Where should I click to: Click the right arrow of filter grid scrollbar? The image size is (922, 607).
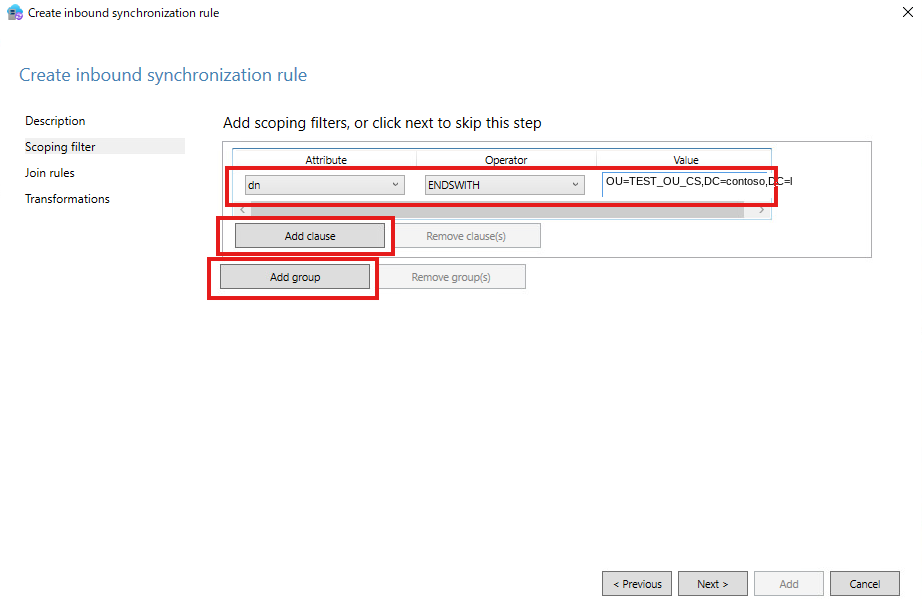click(761, 210)
